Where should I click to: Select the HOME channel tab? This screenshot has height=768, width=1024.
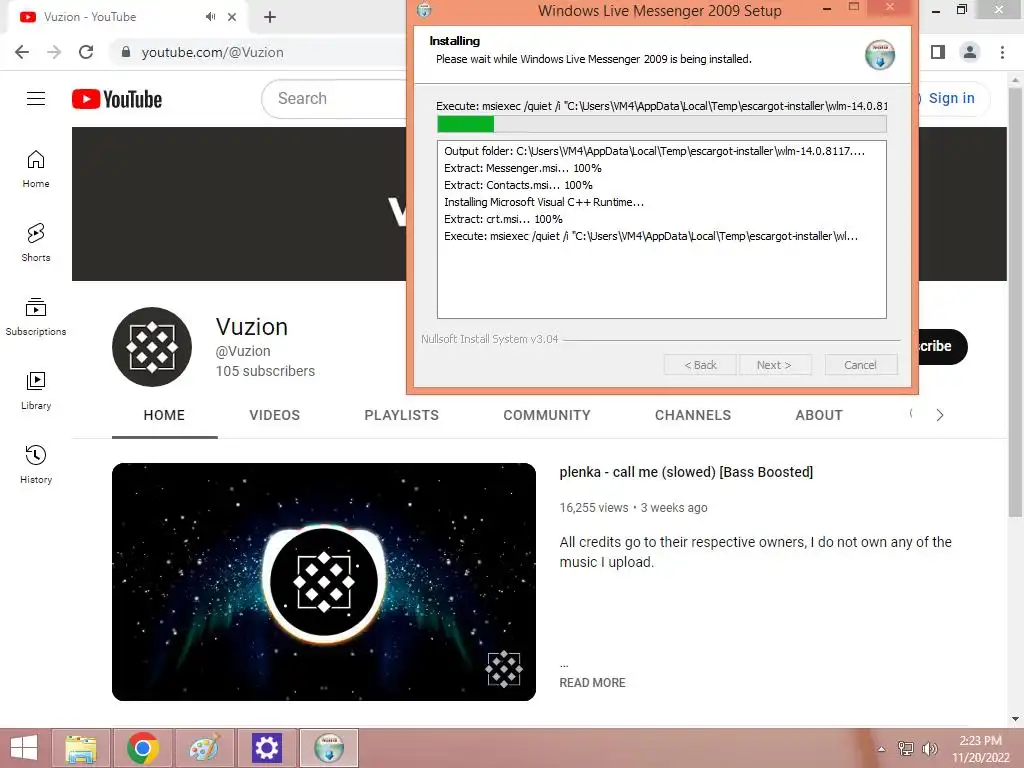[x=165, y=415]
